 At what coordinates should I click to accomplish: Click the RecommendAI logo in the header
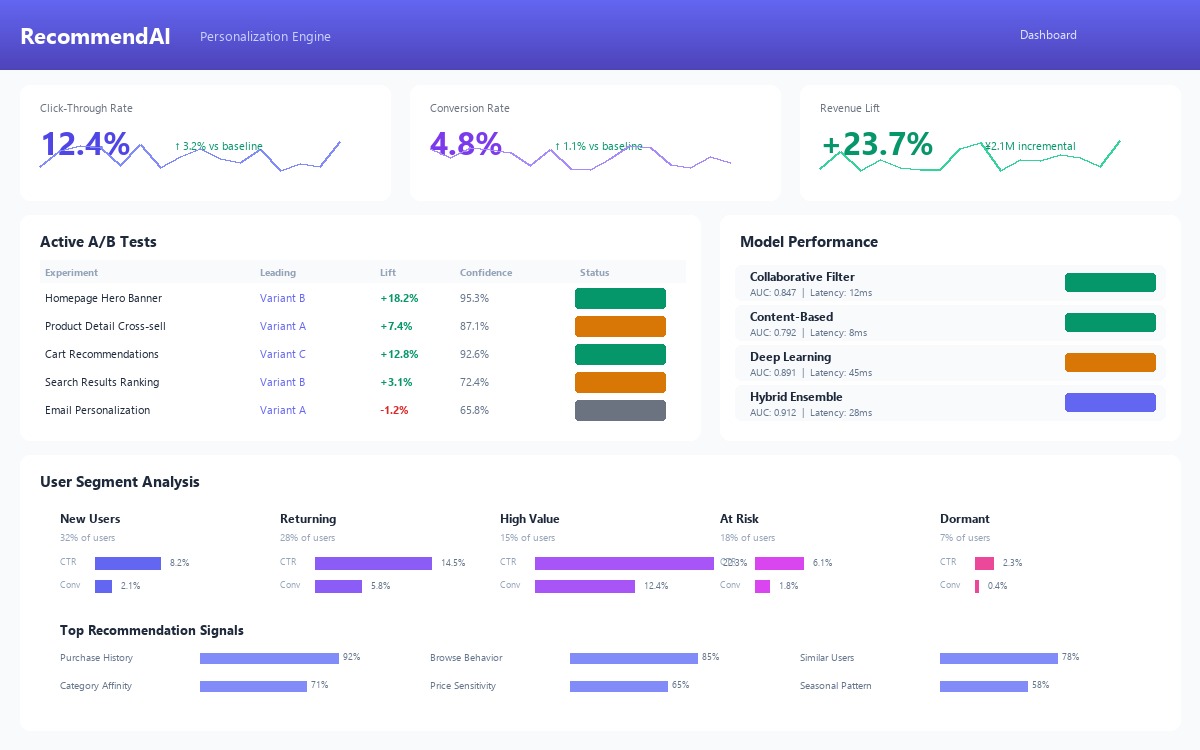click(x=94, y=36)
